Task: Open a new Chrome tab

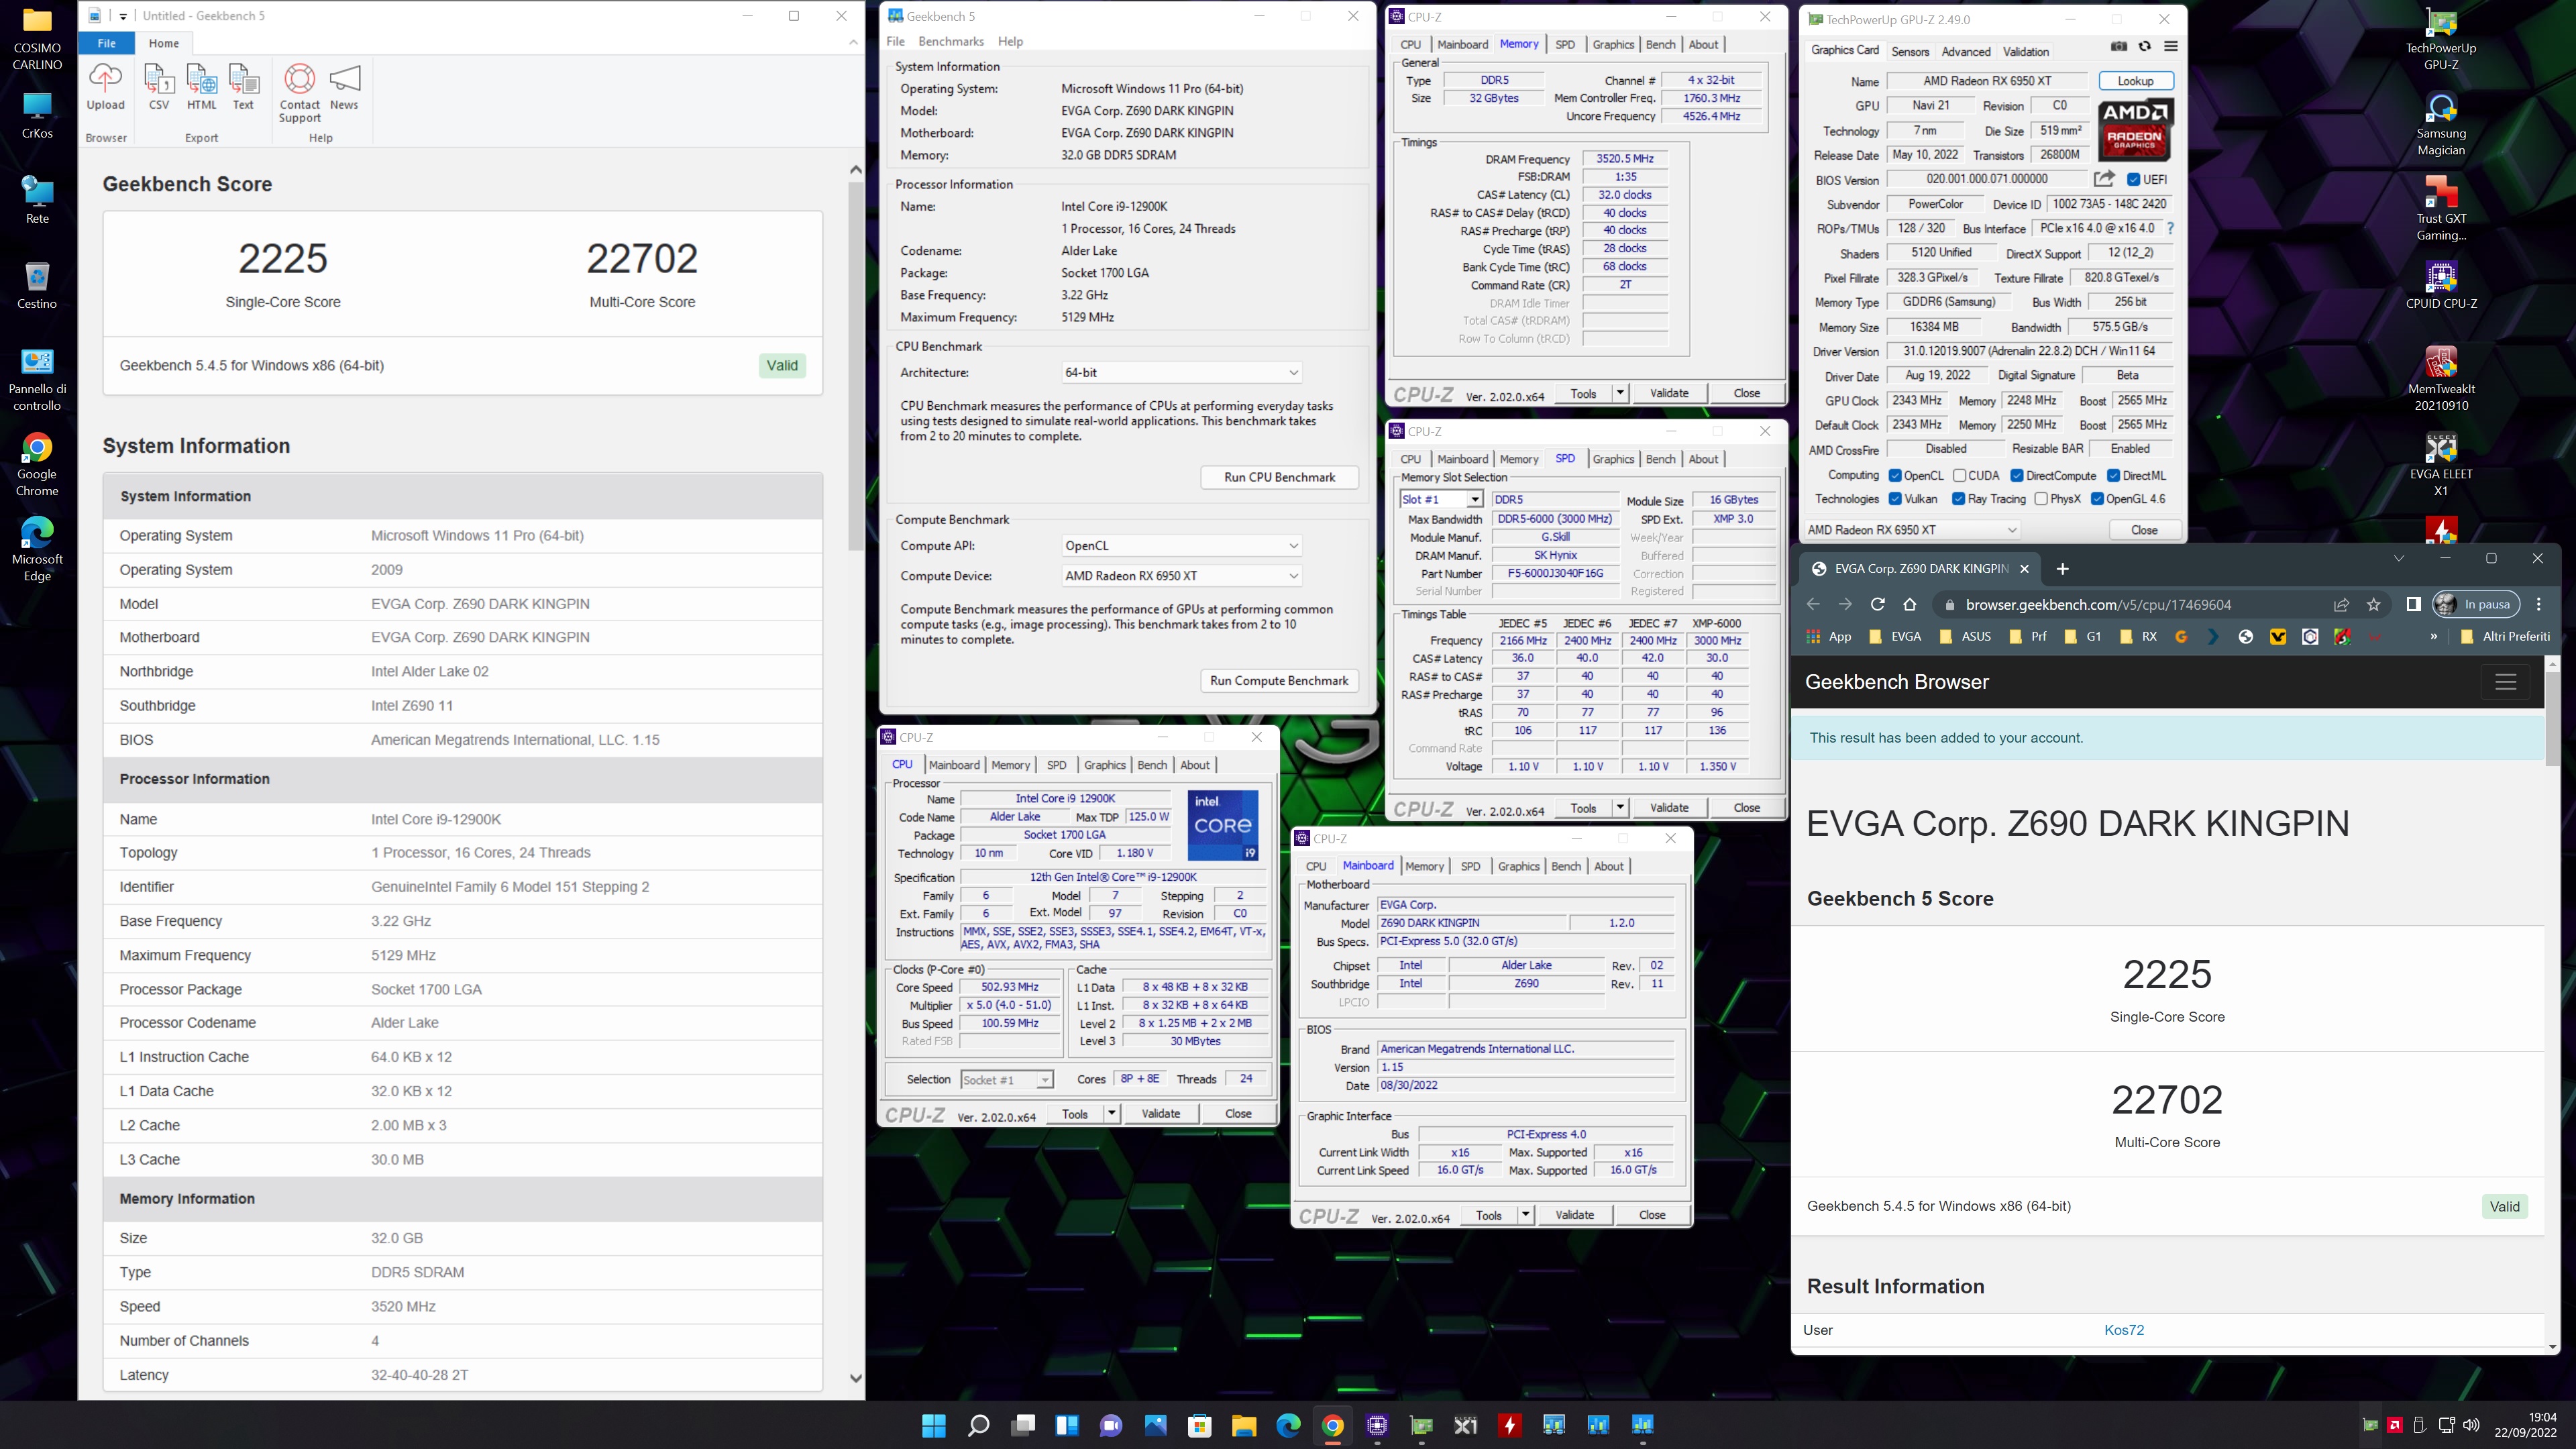Action: (x=2062, y=569)
